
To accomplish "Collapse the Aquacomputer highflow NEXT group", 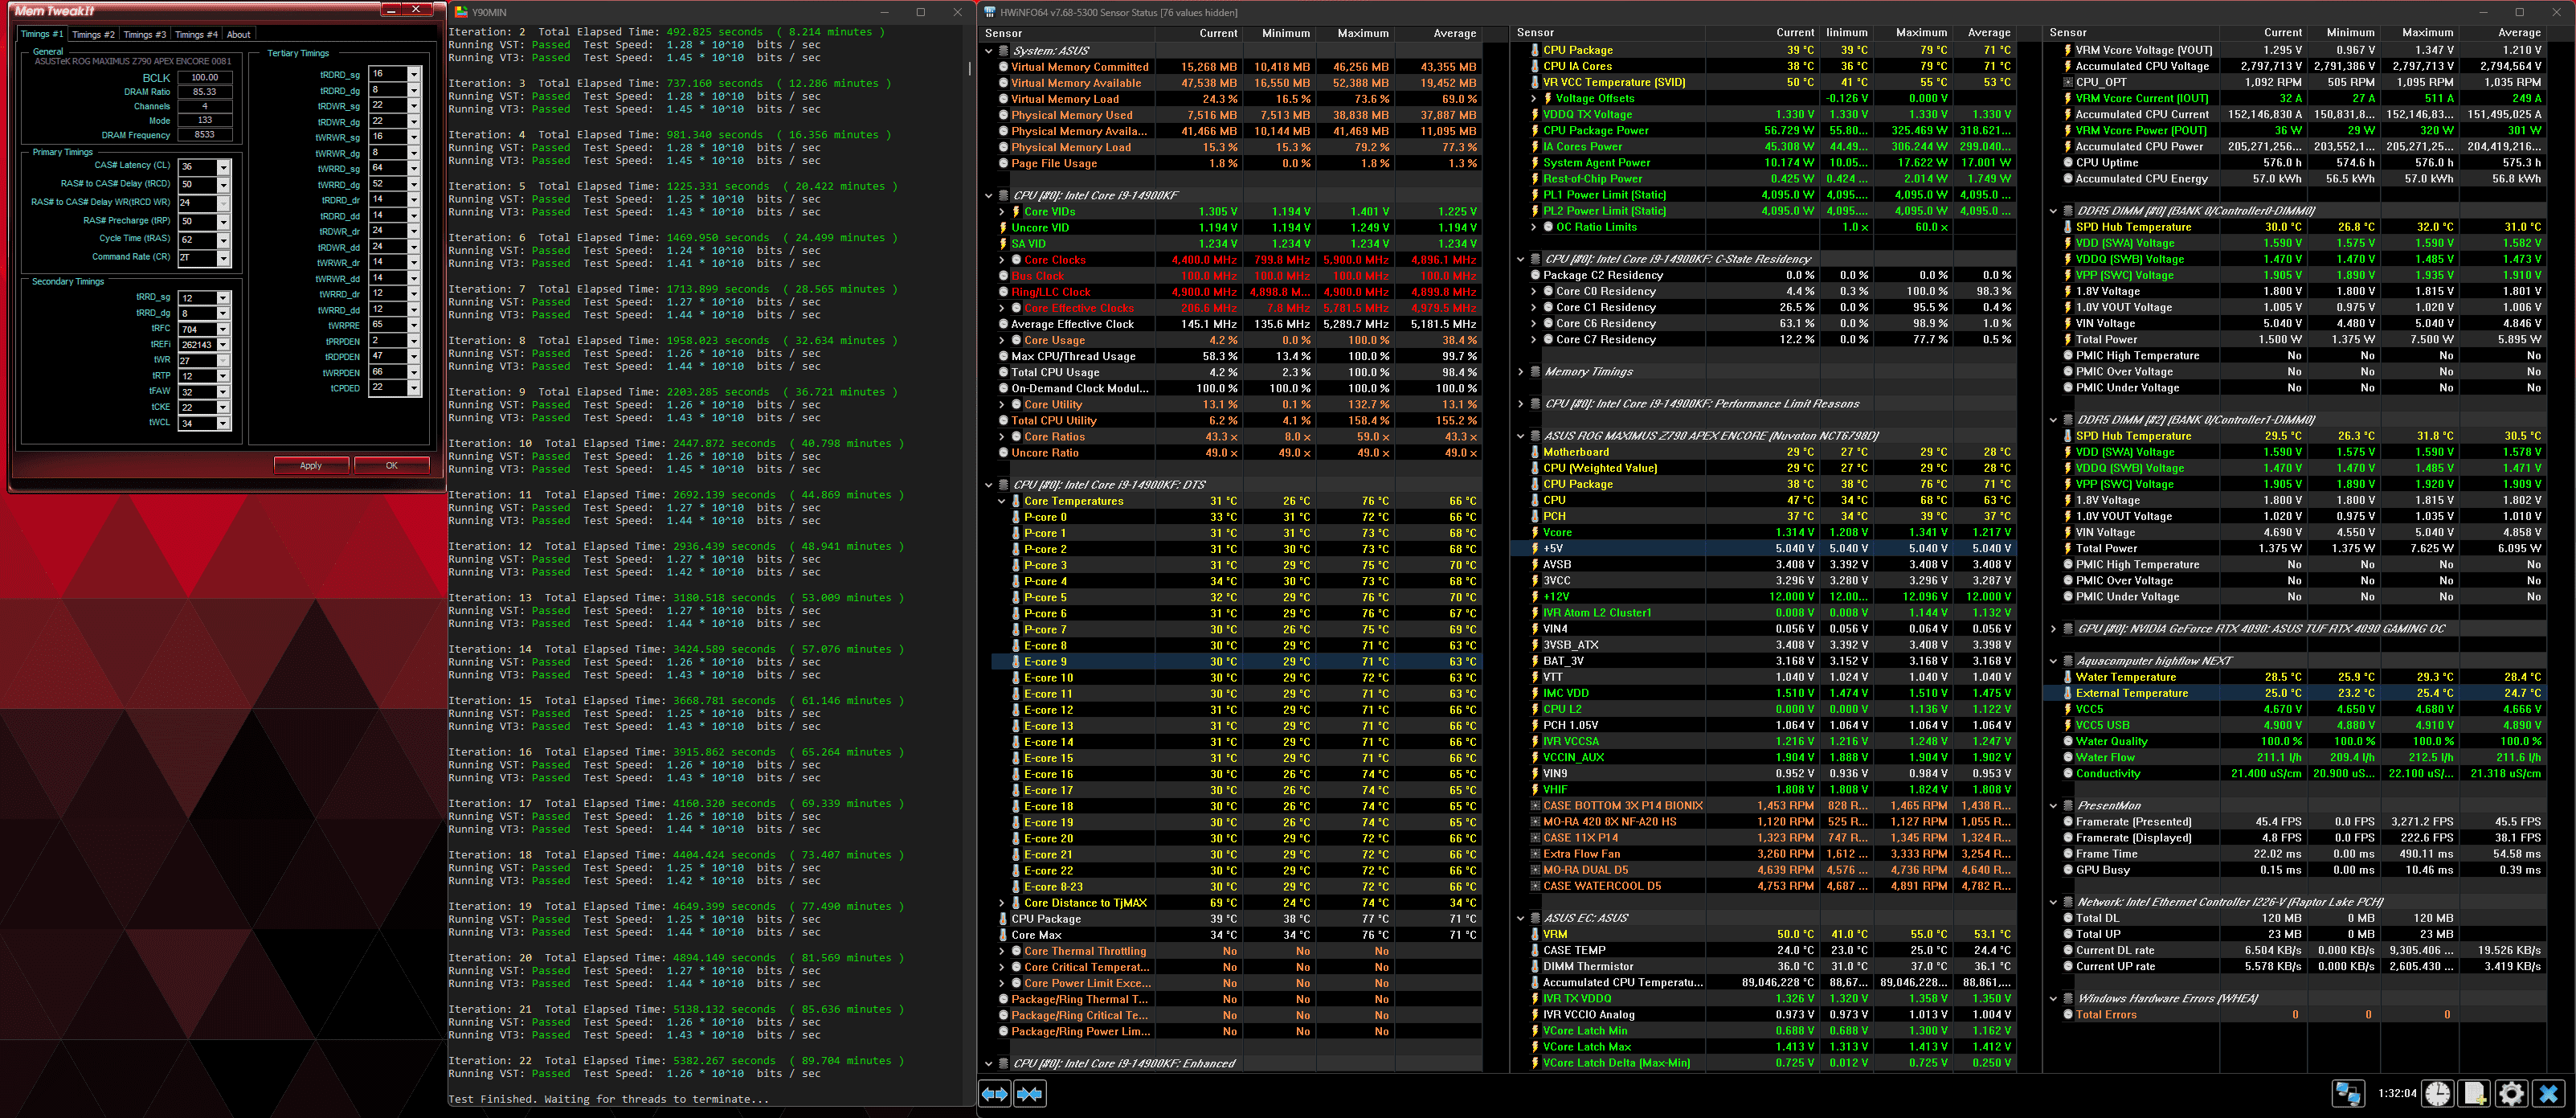I will pyautogui.click(x=2053, y=661).
